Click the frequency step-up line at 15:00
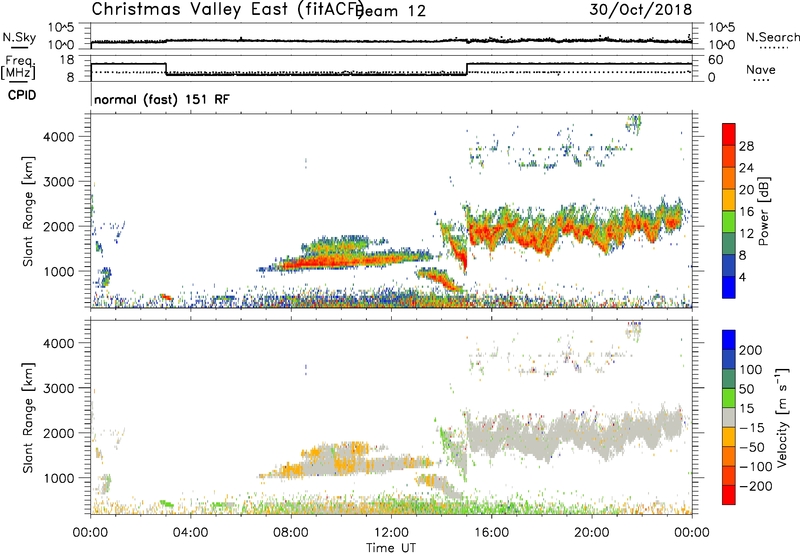Screen dimensions: 800x554 tap(467, 69)
